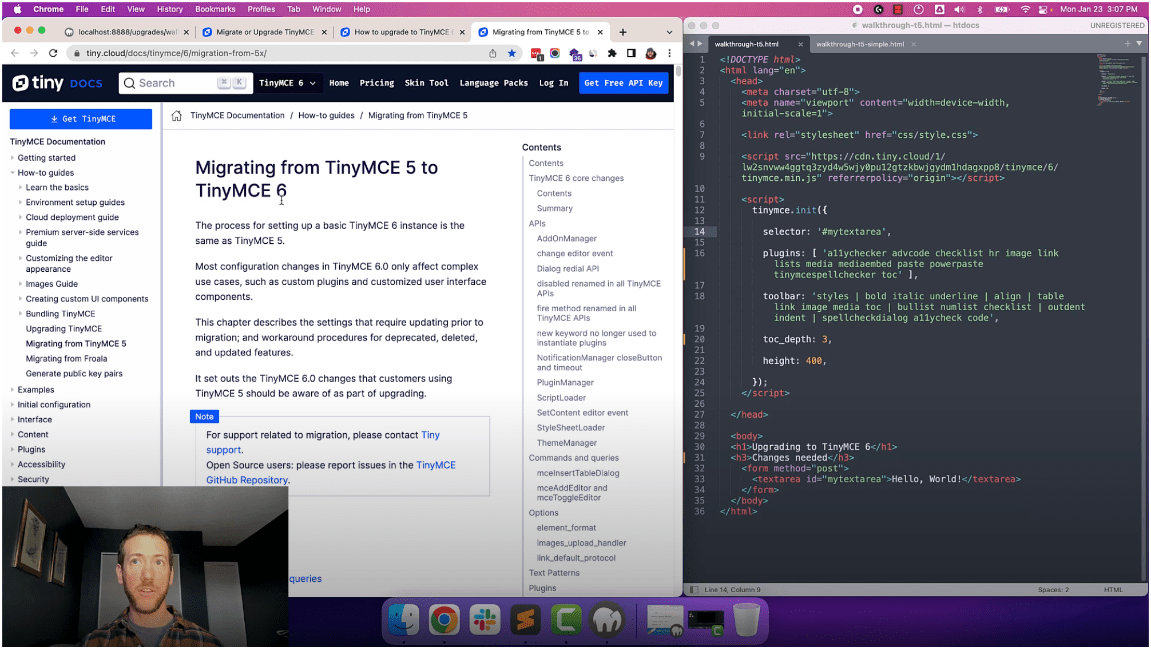Open Chrome tab search dropdown arrow
The width and height of the screenshot is (1151, 650).
669,32
